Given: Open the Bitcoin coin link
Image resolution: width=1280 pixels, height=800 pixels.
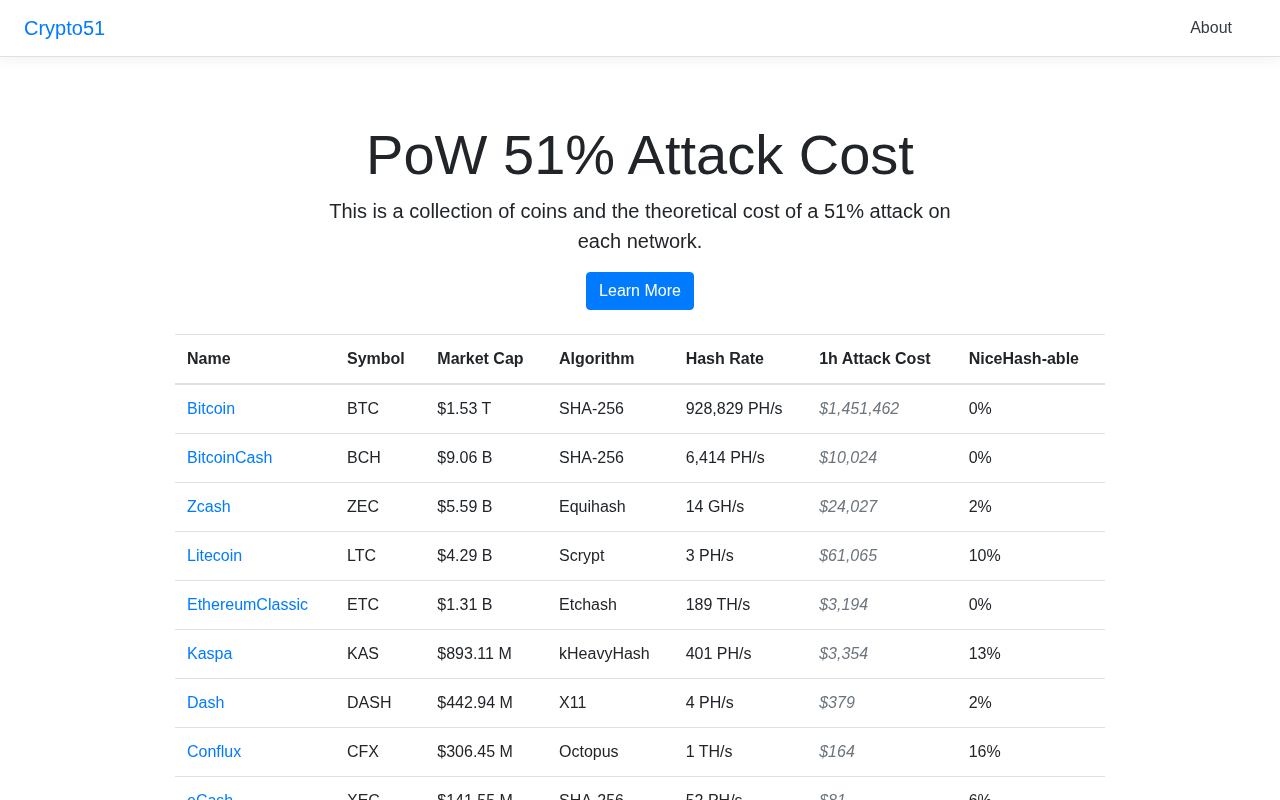Looking at the screenshot, I should [x=211, y=409].
